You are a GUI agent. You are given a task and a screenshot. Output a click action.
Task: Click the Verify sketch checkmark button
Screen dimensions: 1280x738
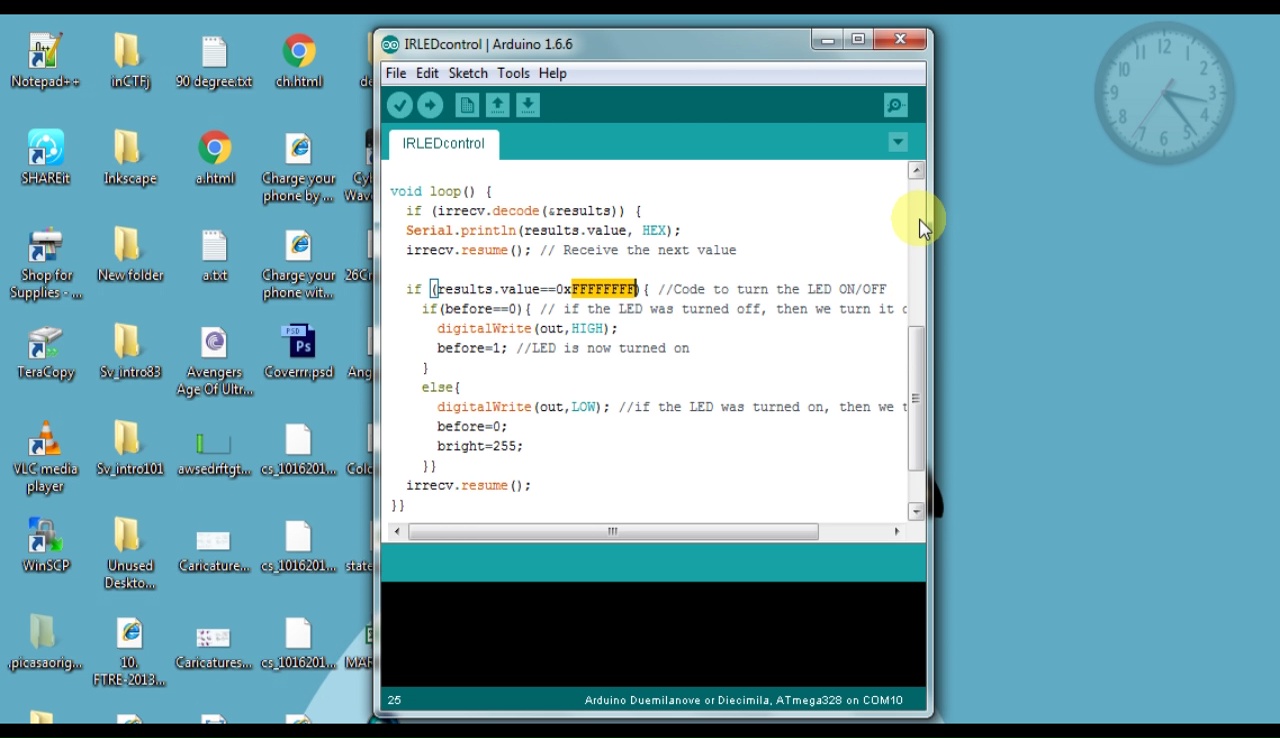tap(400, 105)
